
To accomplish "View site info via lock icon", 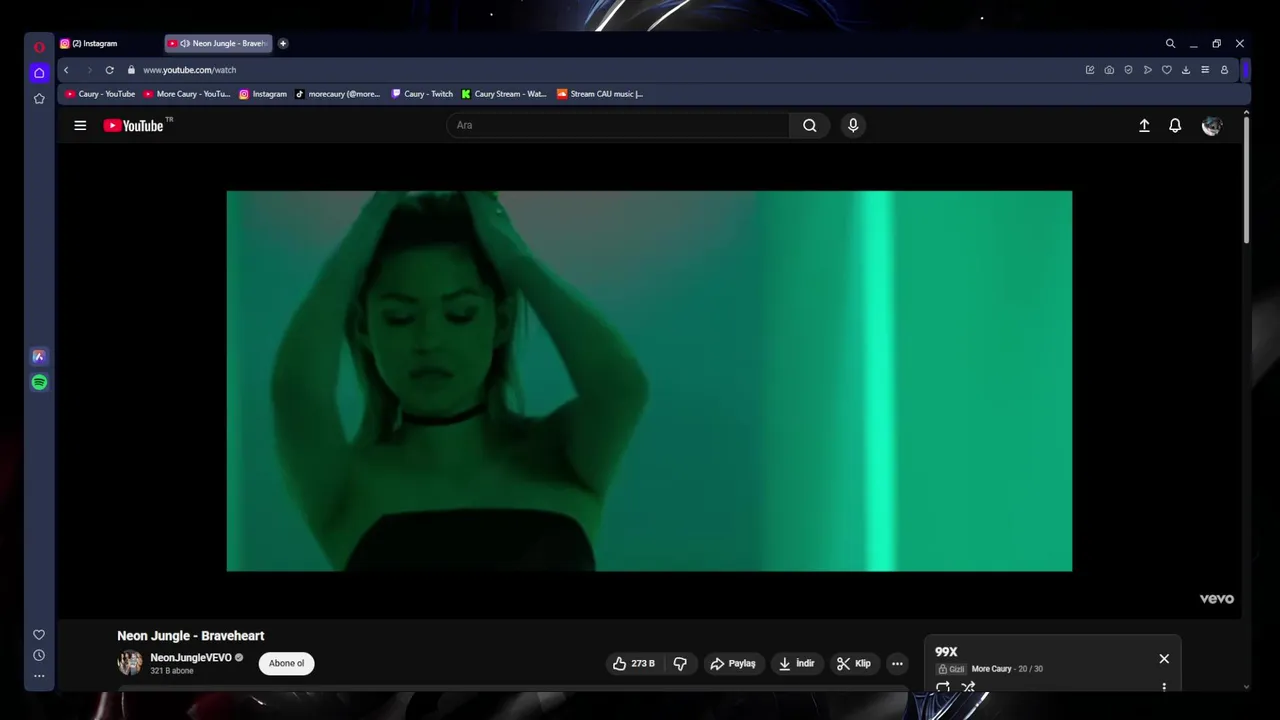I will tap(131, 70).
